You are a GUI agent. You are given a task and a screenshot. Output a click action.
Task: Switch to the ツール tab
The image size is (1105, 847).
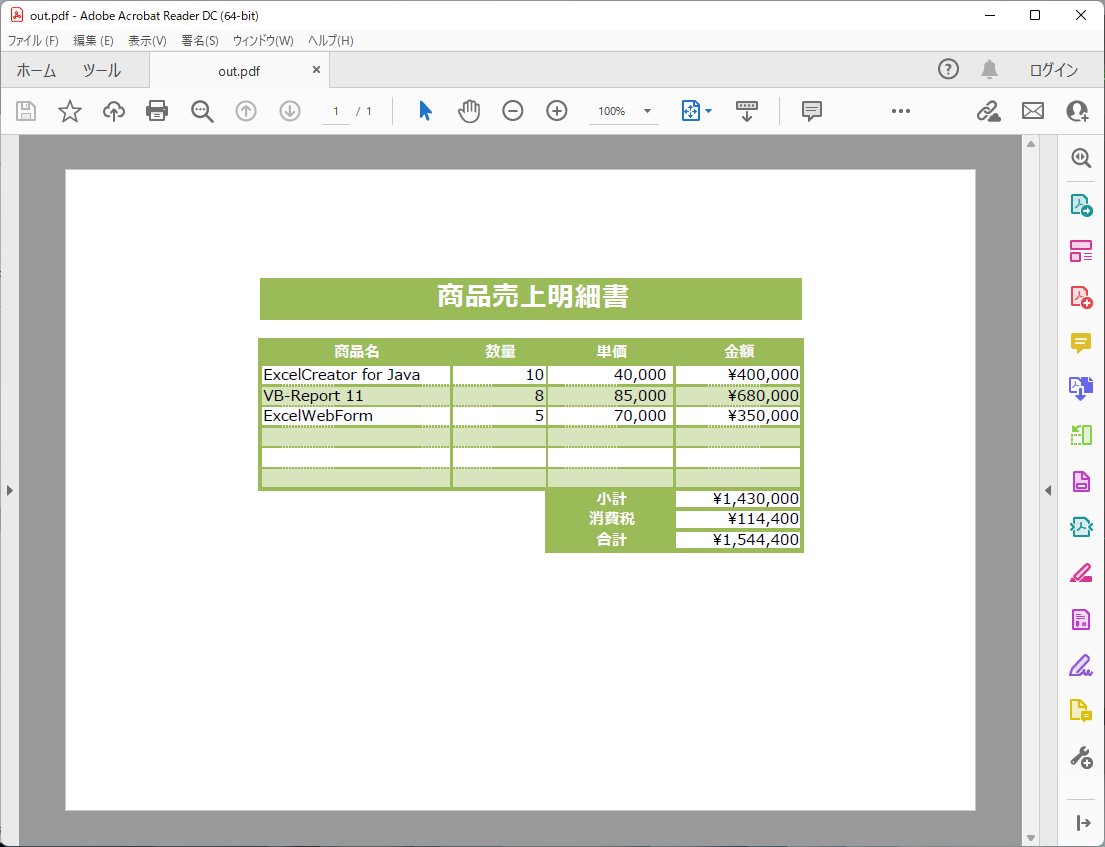[102, 70]
